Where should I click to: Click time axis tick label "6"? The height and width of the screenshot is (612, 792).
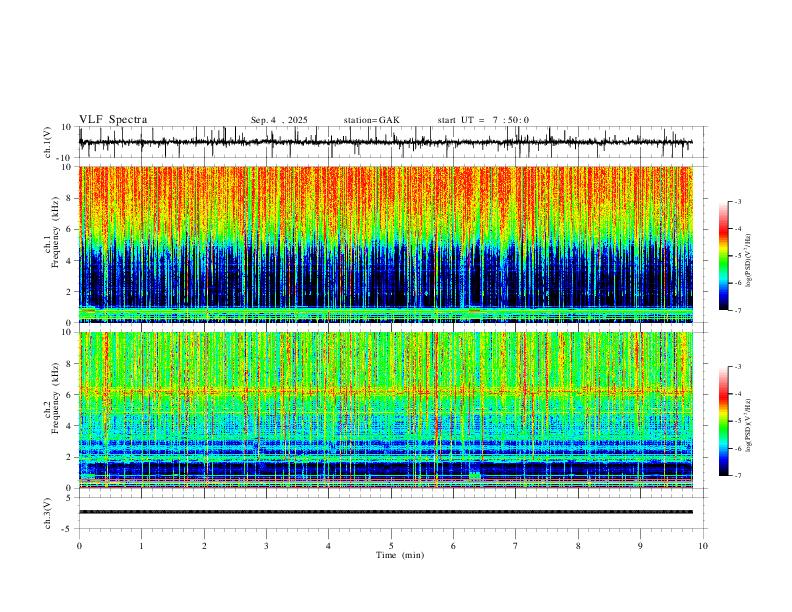(453, 546)
